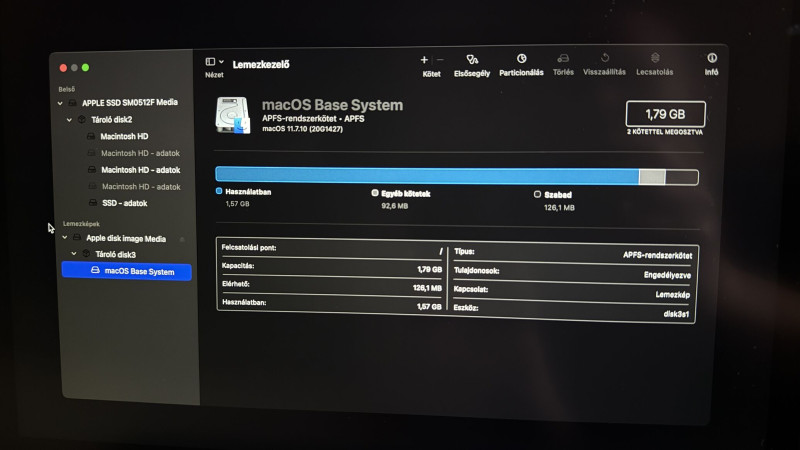Collapse the APPLE SSD SM0512F Media entry
This screenshot has height=450, width=800.
coord(60,103)
